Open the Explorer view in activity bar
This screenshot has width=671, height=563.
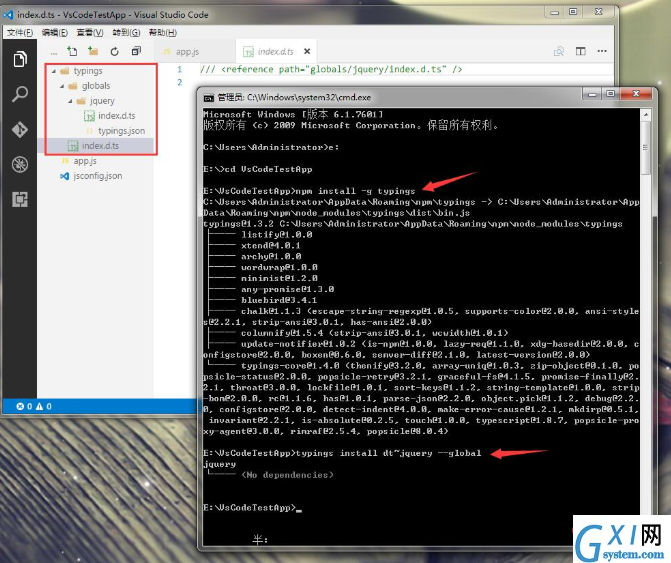pos(20,59)
